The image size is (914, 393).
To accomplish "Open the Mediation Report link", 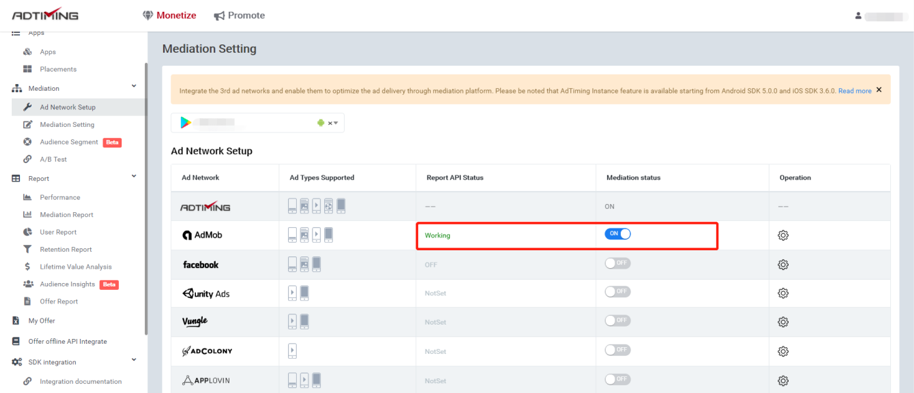I will pos(66,215).
